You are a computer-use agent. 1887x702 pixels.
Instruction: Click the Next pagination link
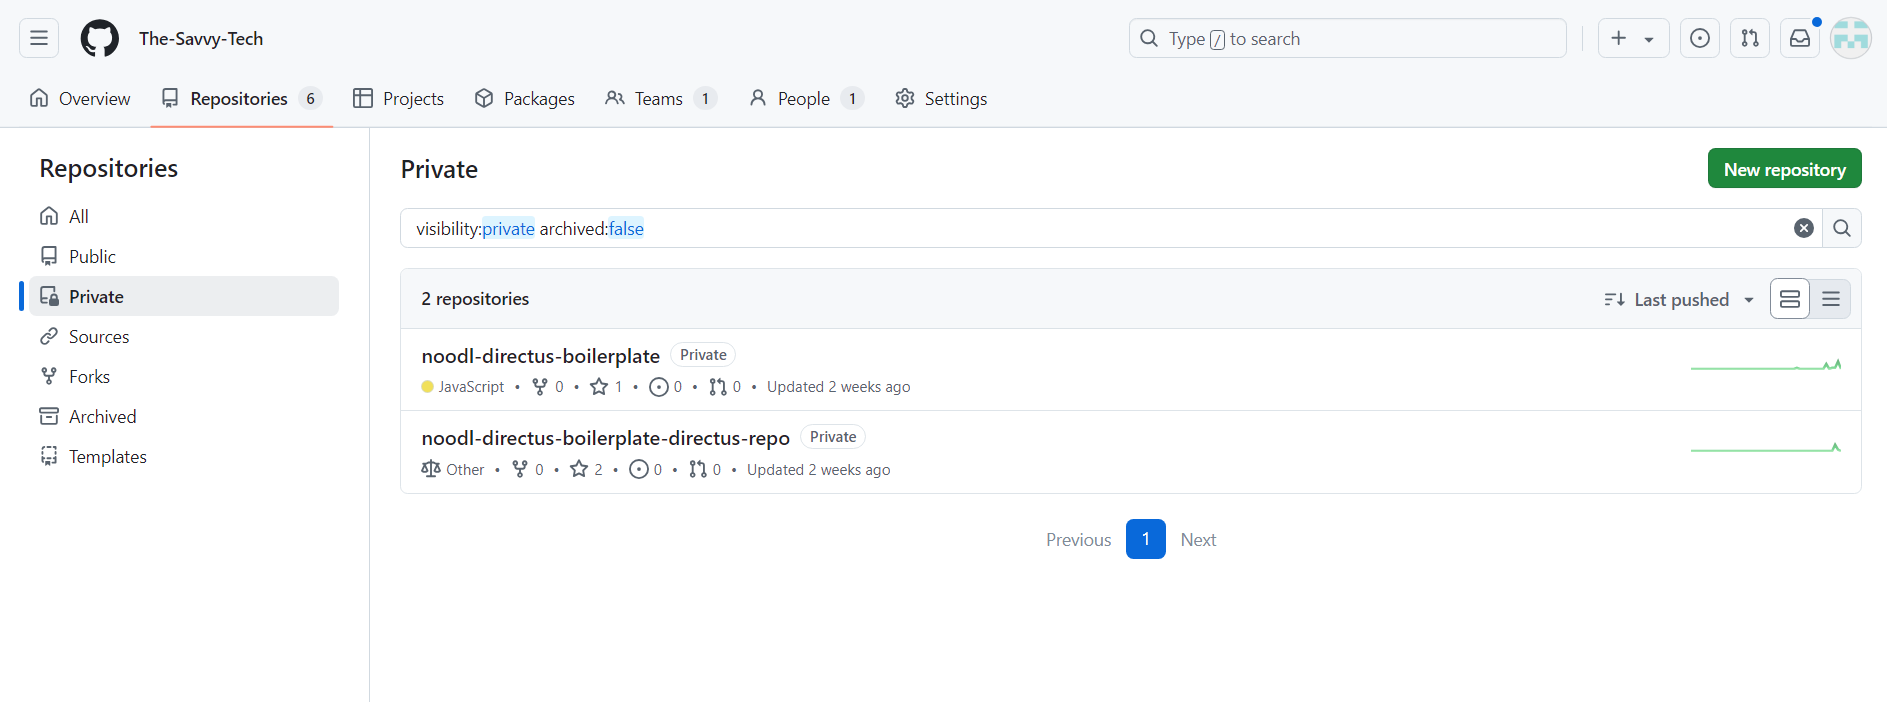(1198, 539)
